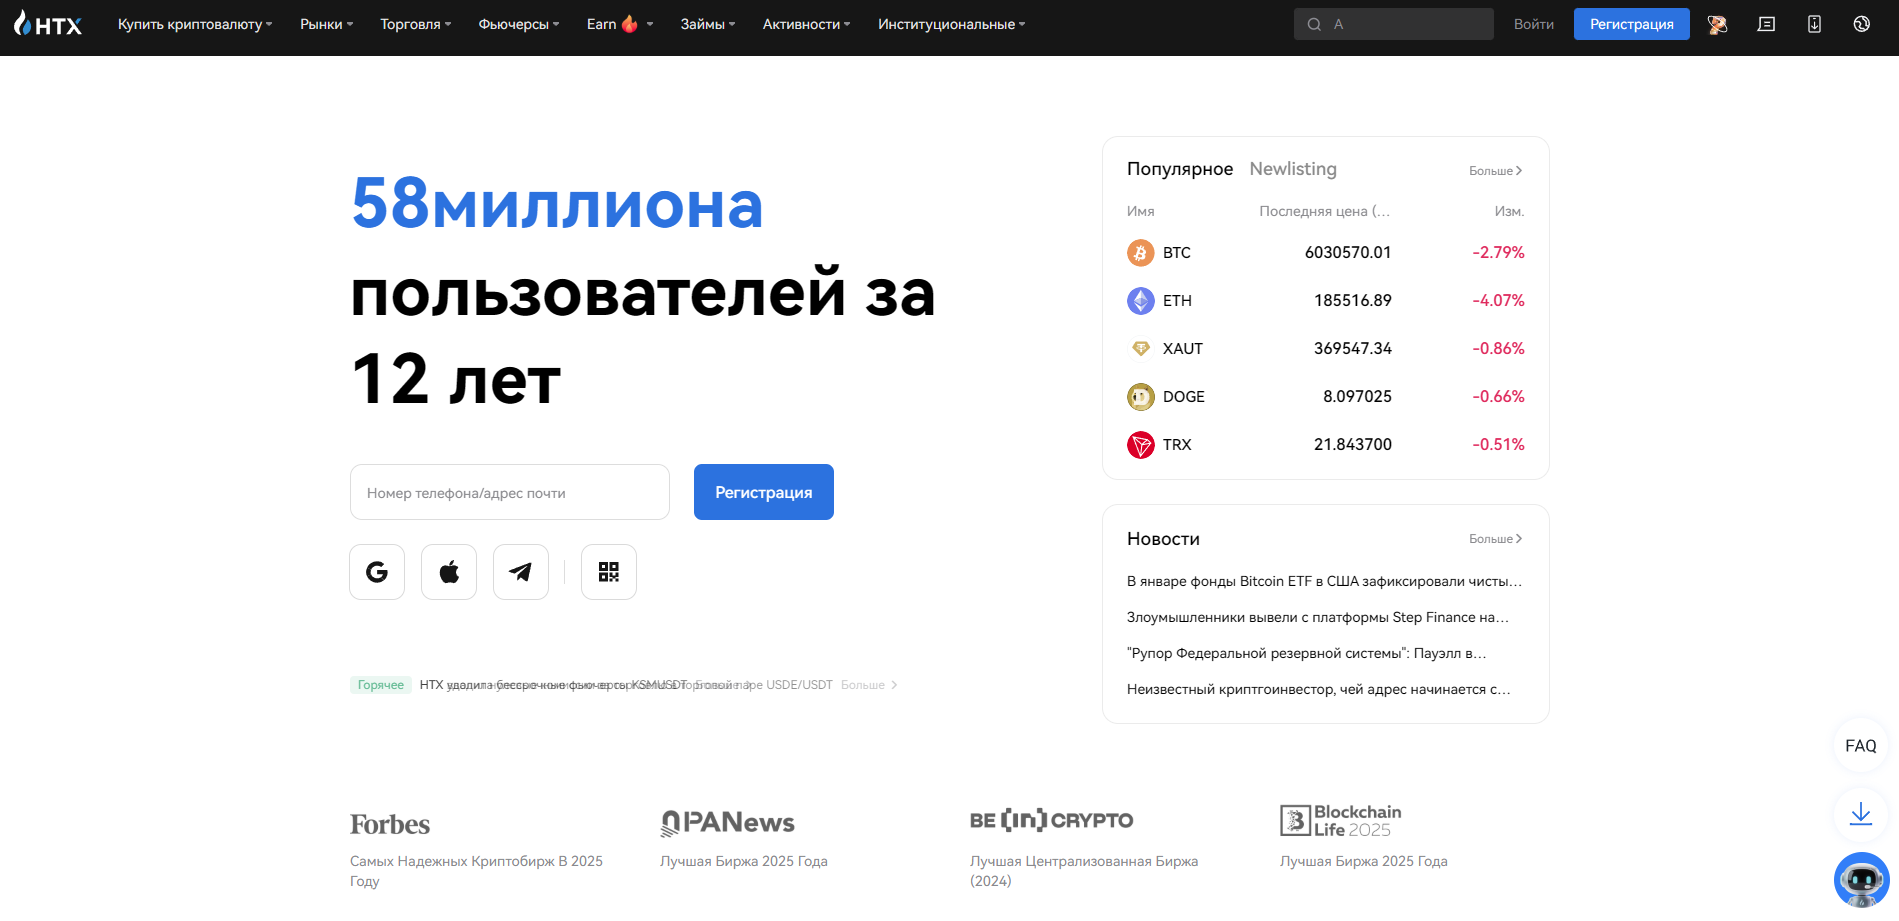Open the BTC row in price list
Image resolution: width=1899 pixels, height=921 pixels.
(1325, 253)
